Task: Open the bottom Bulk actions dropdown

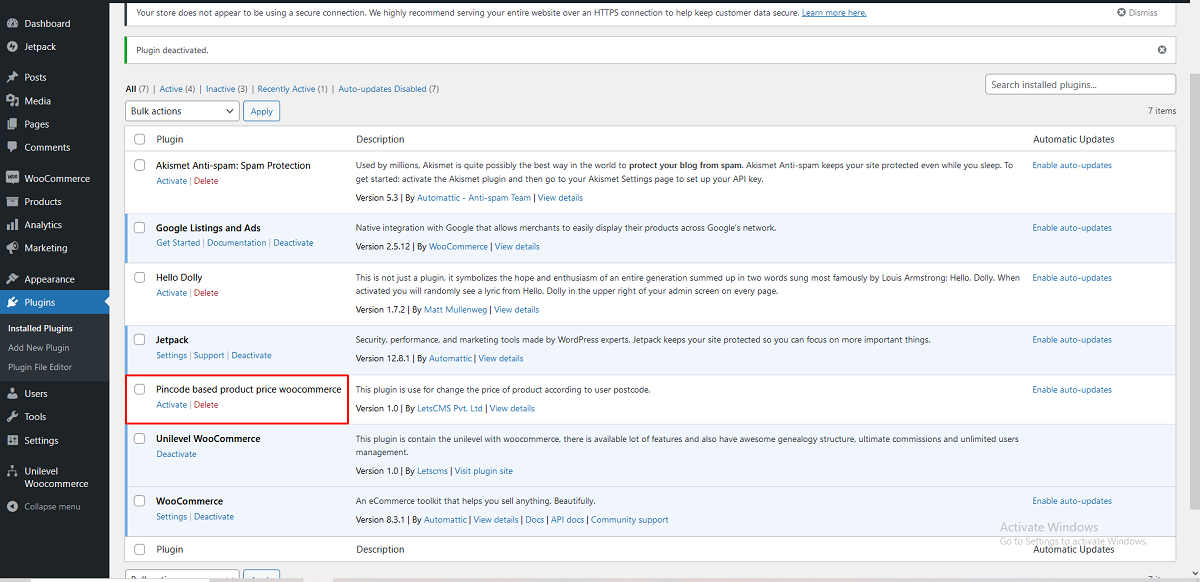Action: tap(181, 576)
